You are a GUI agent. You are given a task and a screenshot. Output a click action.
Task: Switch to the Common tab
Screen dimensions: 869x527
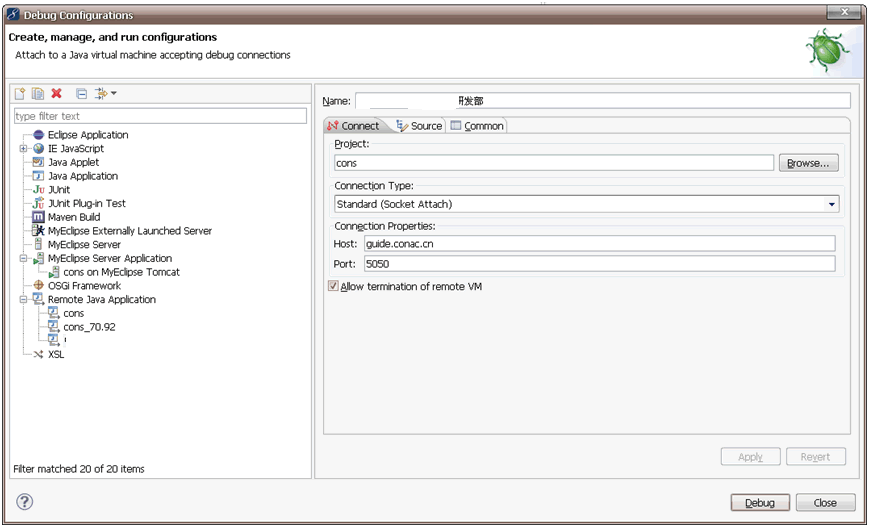point(477,126)
